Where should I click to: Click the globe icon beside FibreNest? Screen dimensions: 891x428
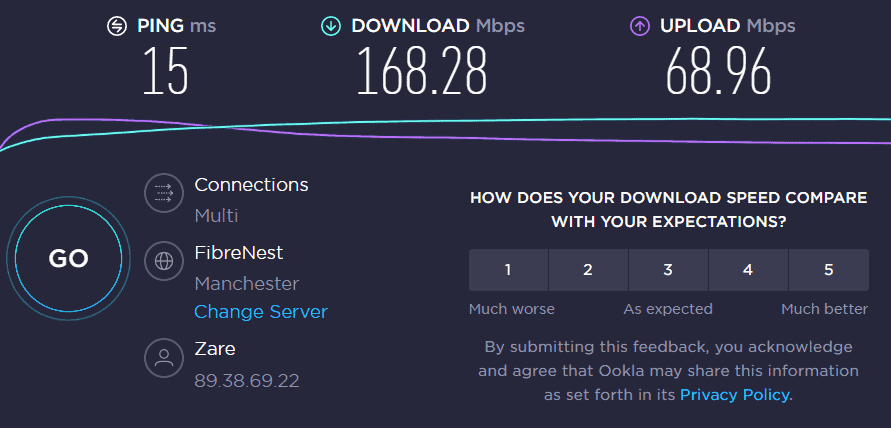point(164,261)
